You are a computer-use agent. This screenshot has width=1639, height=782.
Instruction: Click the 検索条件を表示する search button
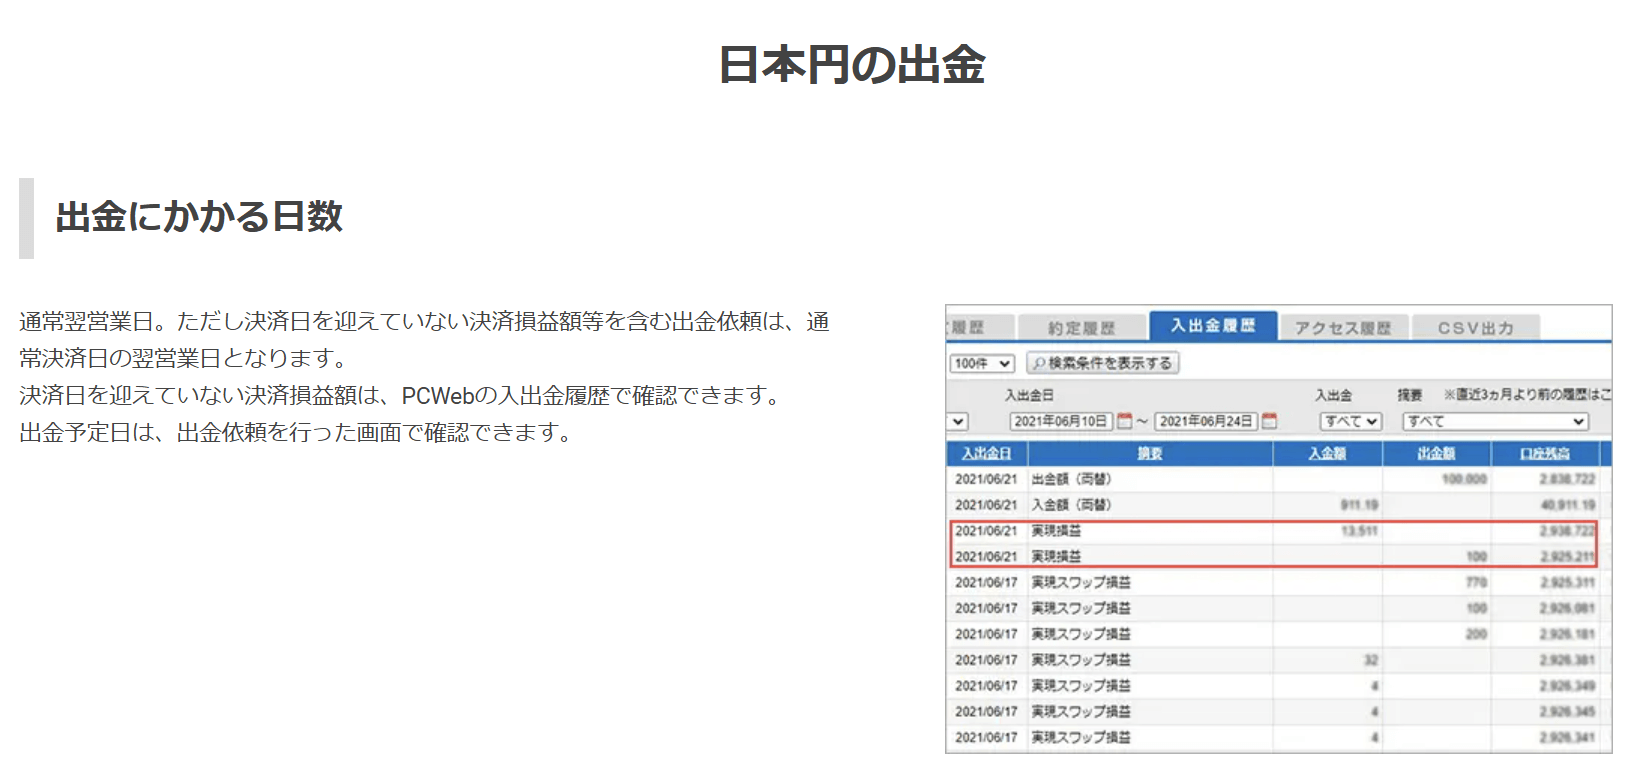[x=1103, y=363]
